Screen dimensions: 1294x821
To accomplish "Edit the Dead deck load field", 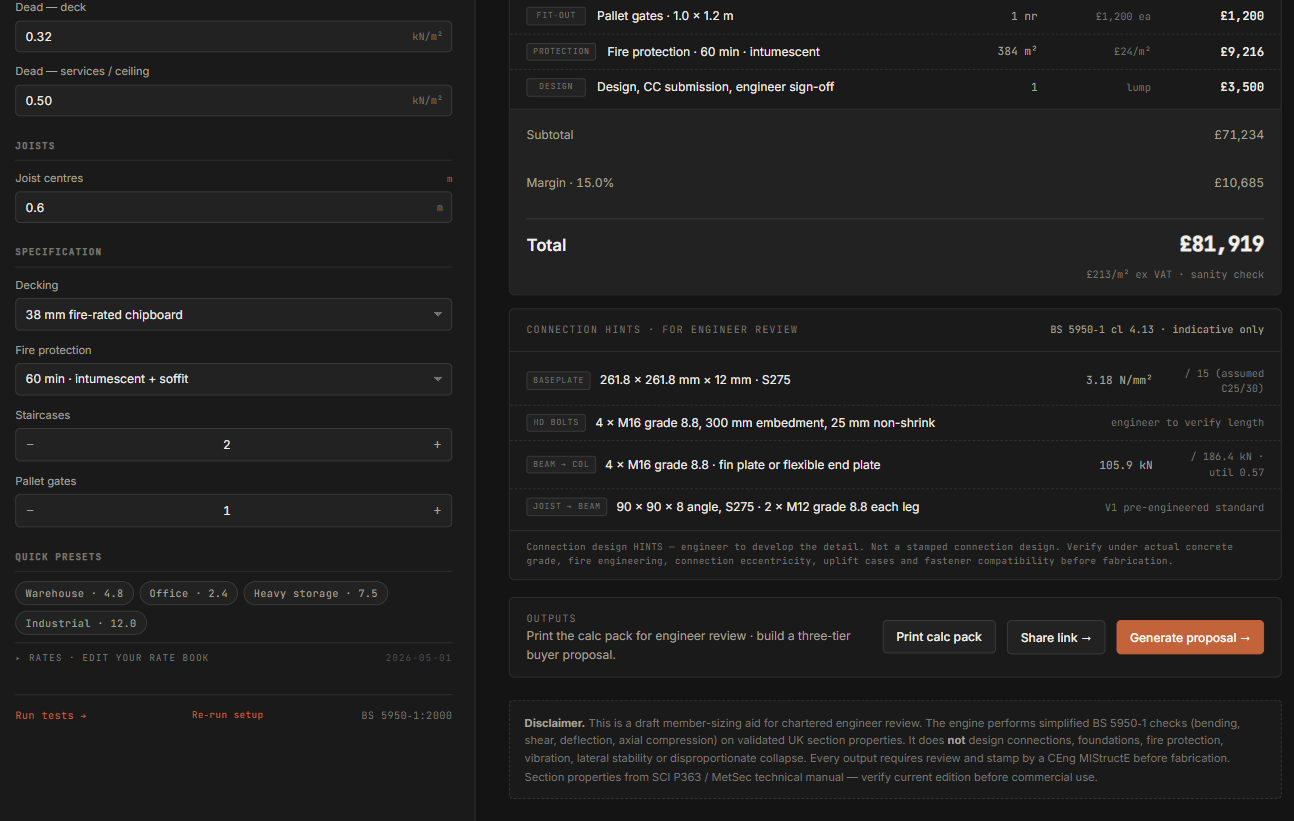I will pyautogui.click(x=233, y=36).
